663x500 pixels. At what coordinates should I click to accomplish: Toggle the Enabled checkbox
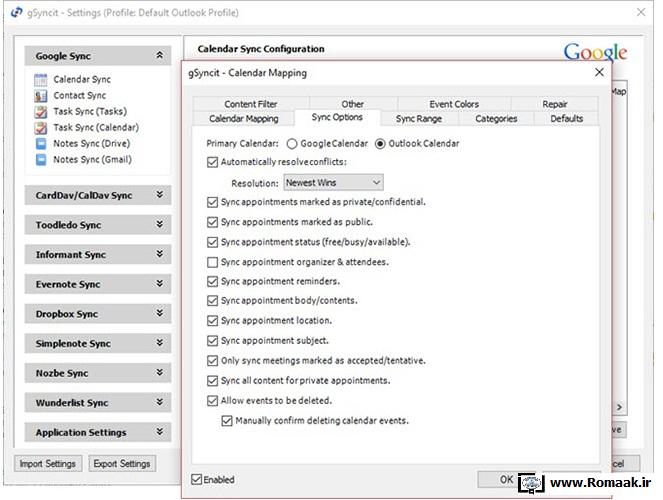(197, 480)
